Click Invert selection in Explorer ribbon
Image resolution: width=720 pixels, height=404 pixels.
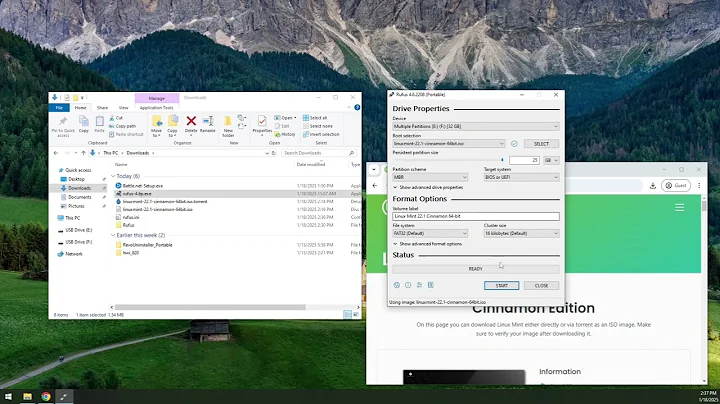click(321, 135)
